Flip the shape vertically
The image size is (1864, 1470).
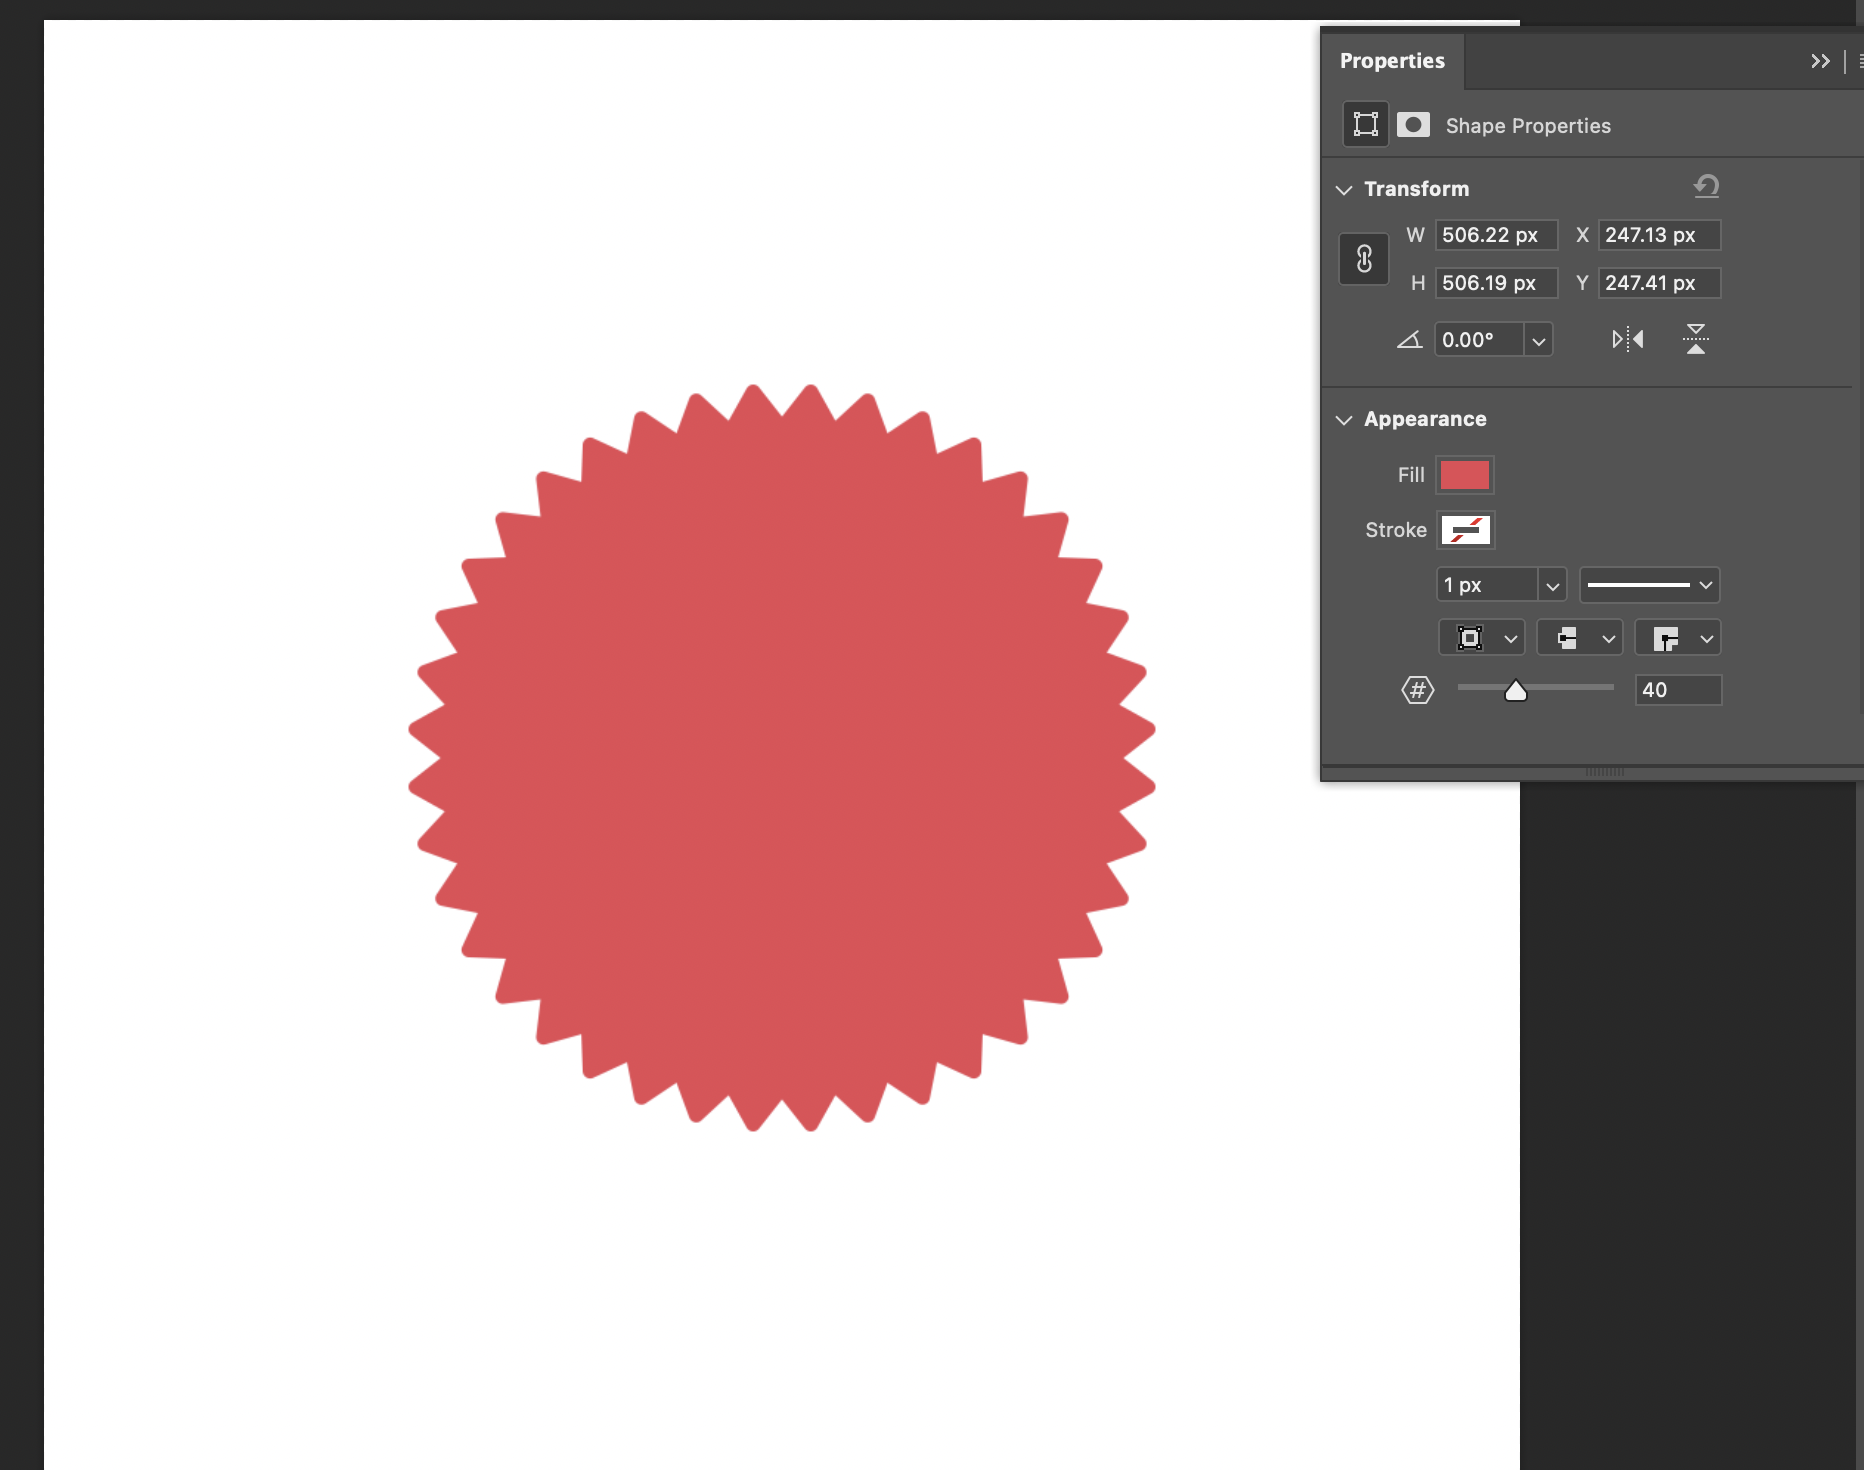pyautogui.click(x=1696, y=340)
